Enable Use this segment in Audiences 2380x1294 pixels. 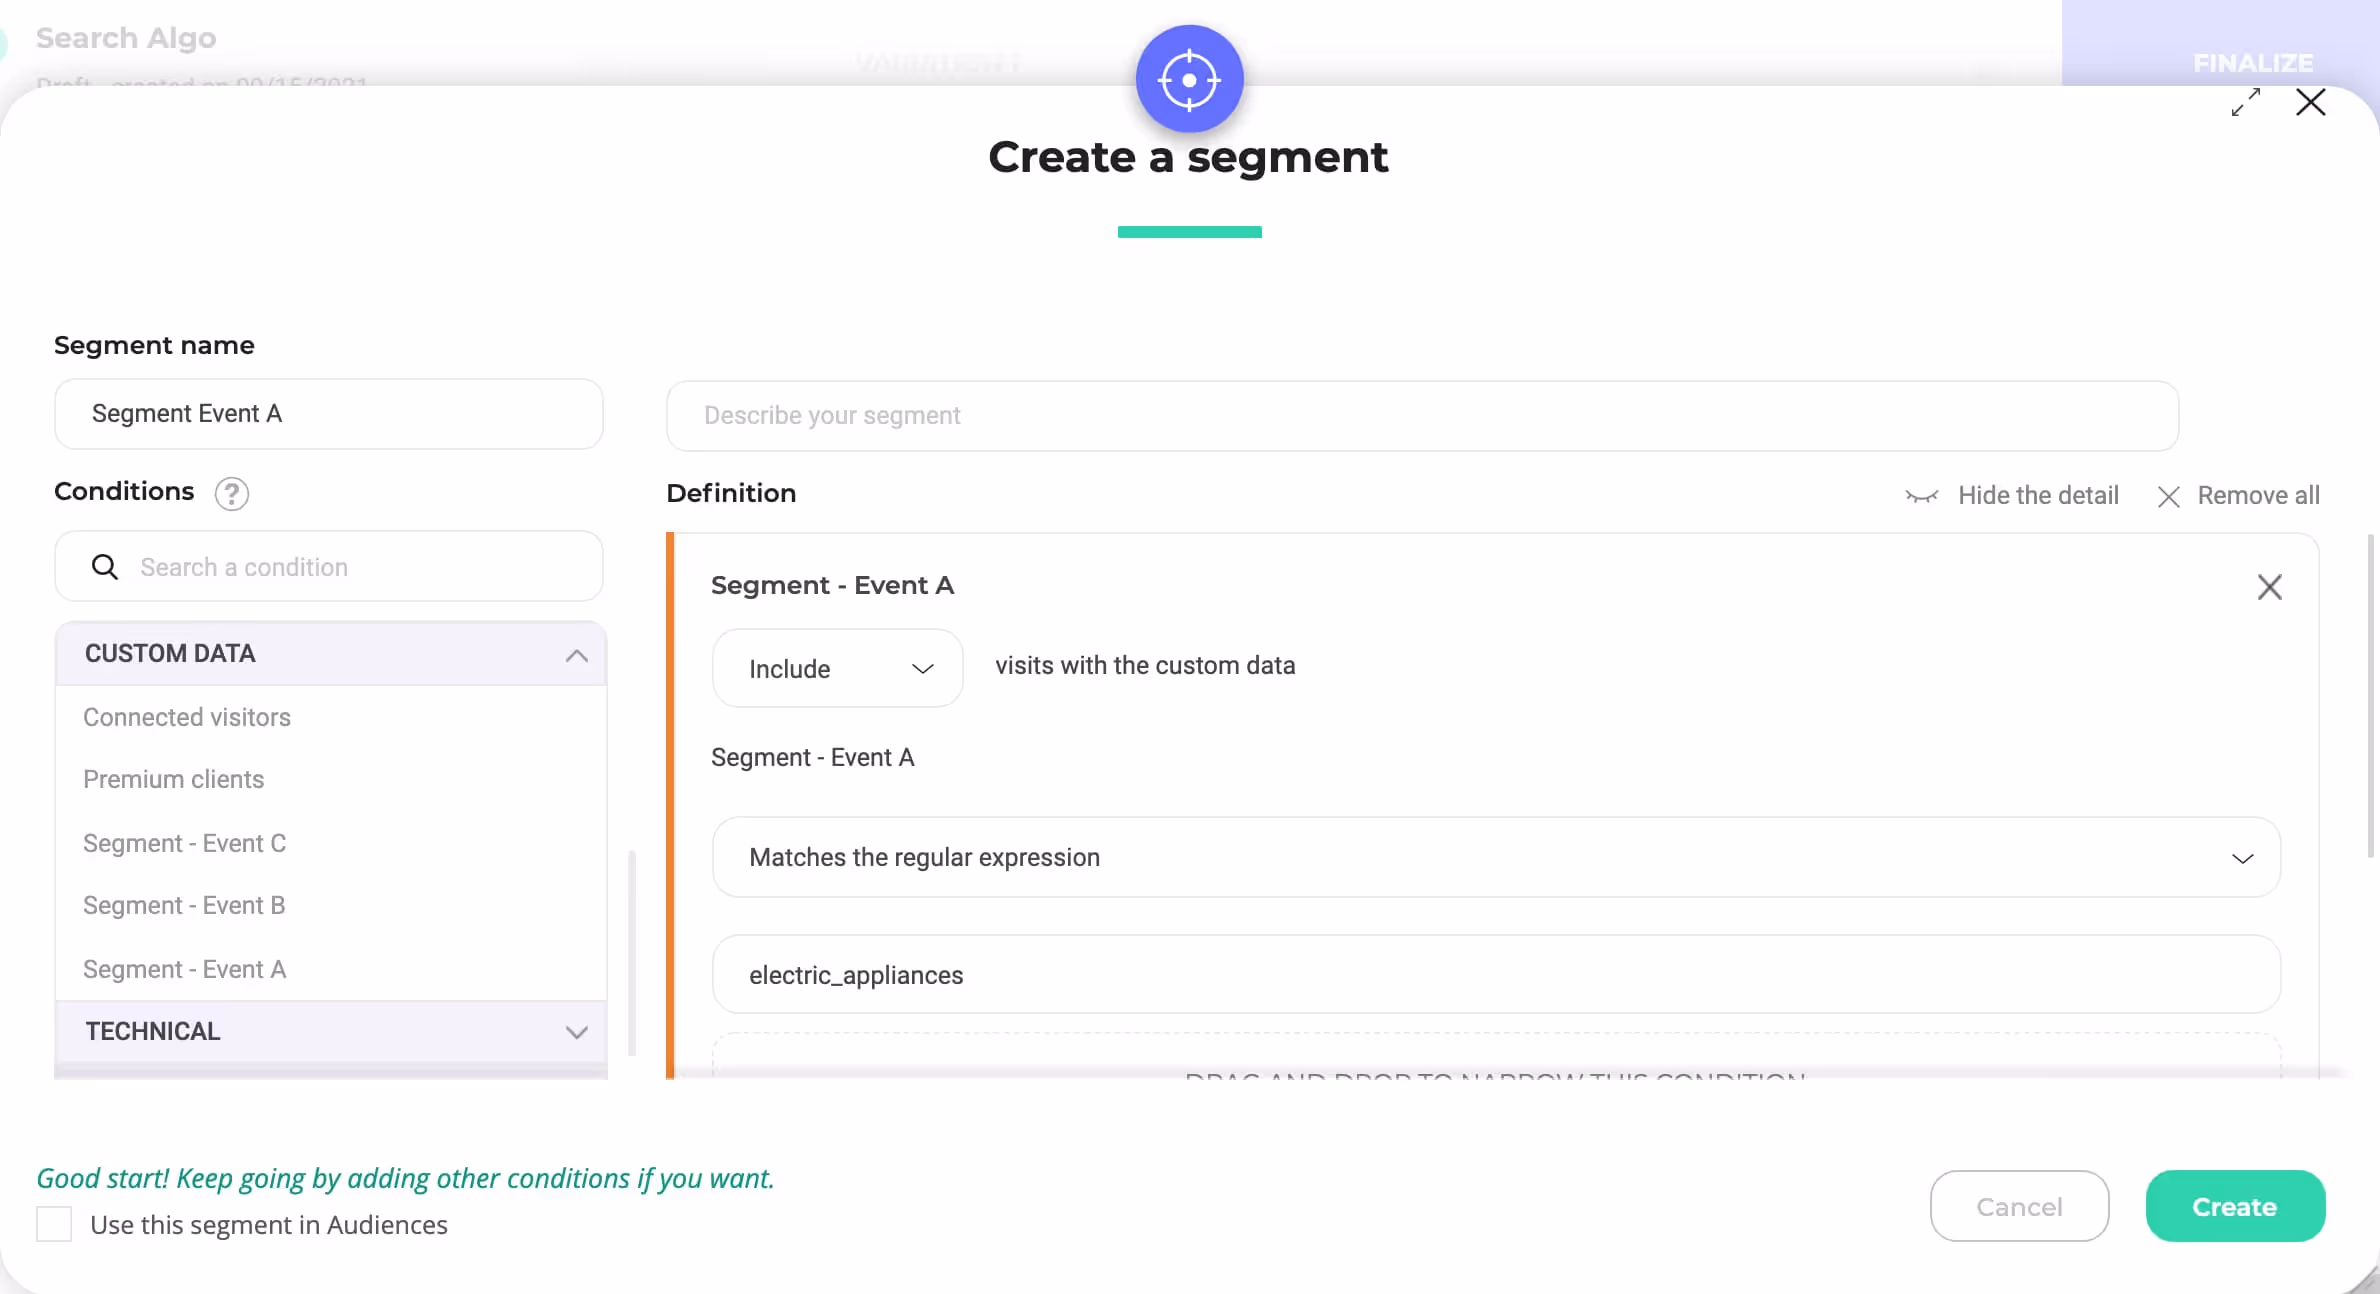click(x=55, y=1224)
